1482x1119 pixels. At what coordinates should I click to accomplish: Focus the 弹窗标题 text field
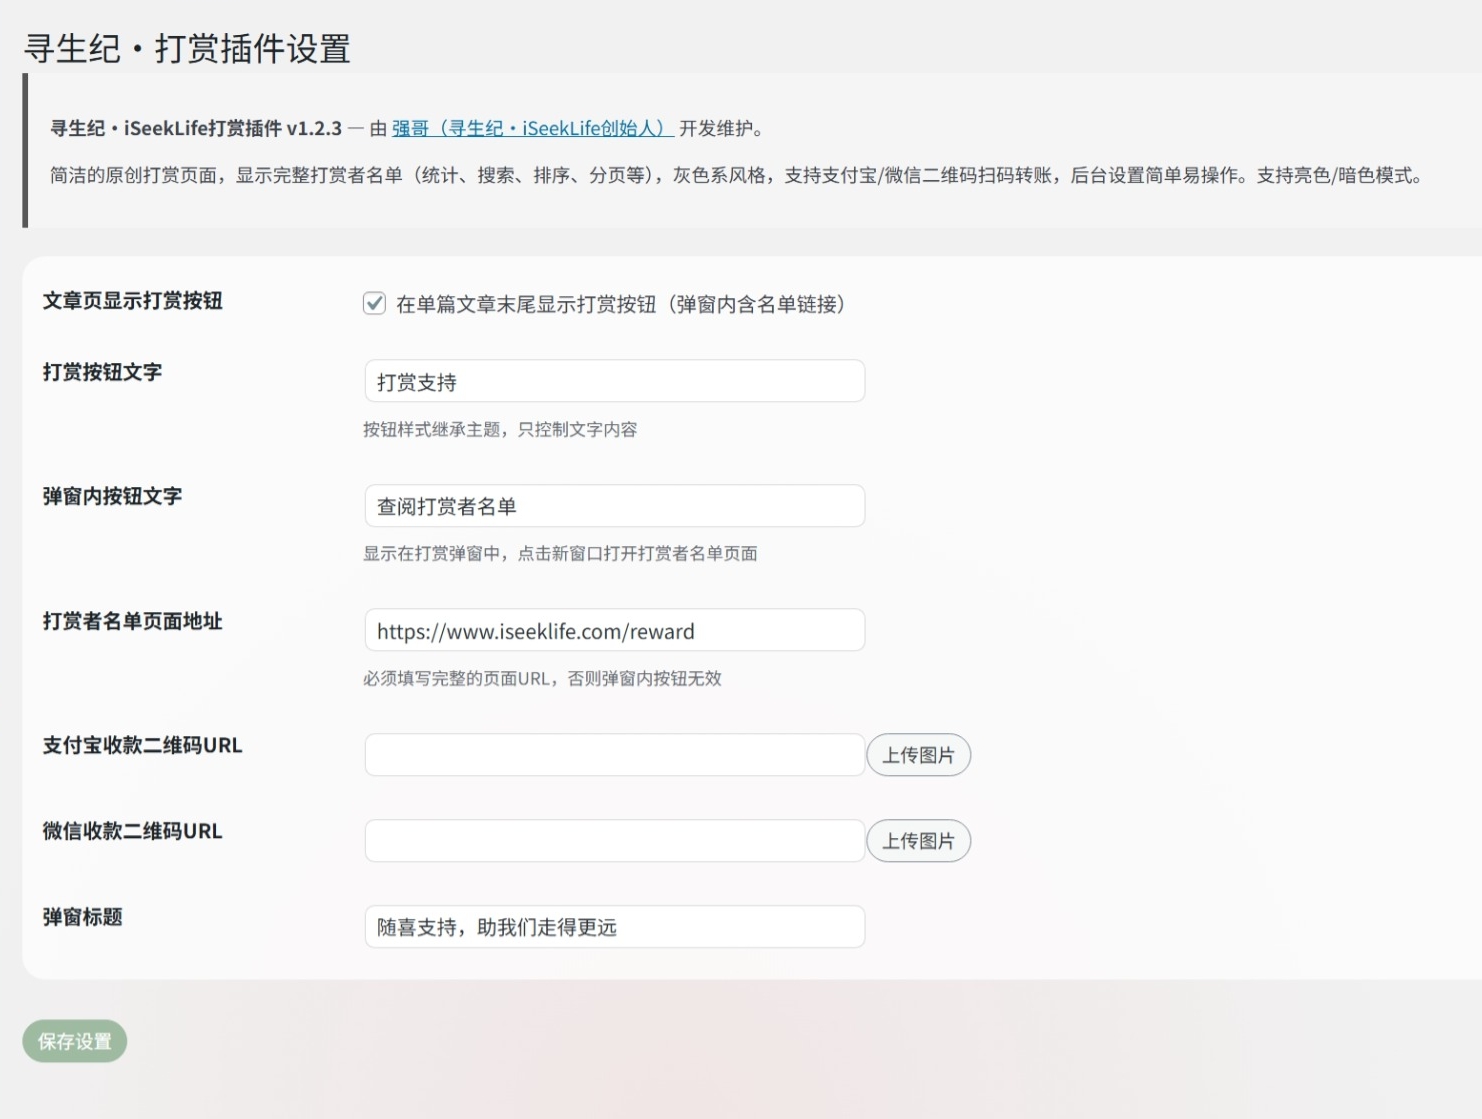point(614,927)
